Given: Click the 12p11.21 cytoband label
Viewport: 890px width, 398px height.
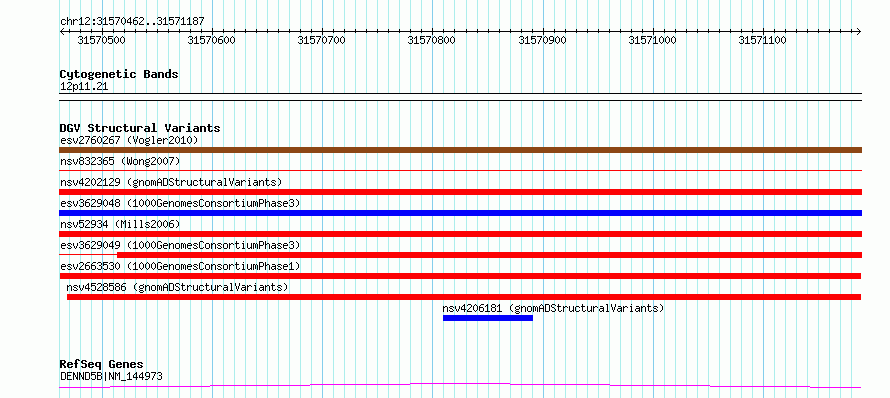Looking at the screenshot, I should (84, 87).
